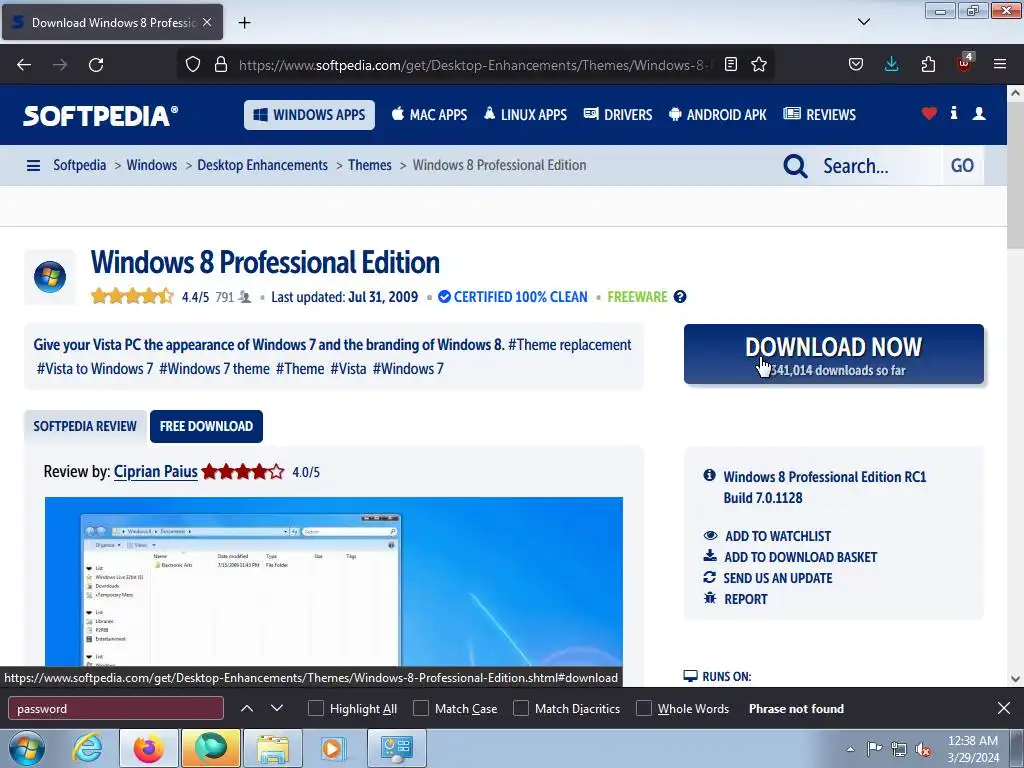Click the info icon in header
Image resolution: width=1024 pixels, height=768 pixels.
(x=954, y=113)
